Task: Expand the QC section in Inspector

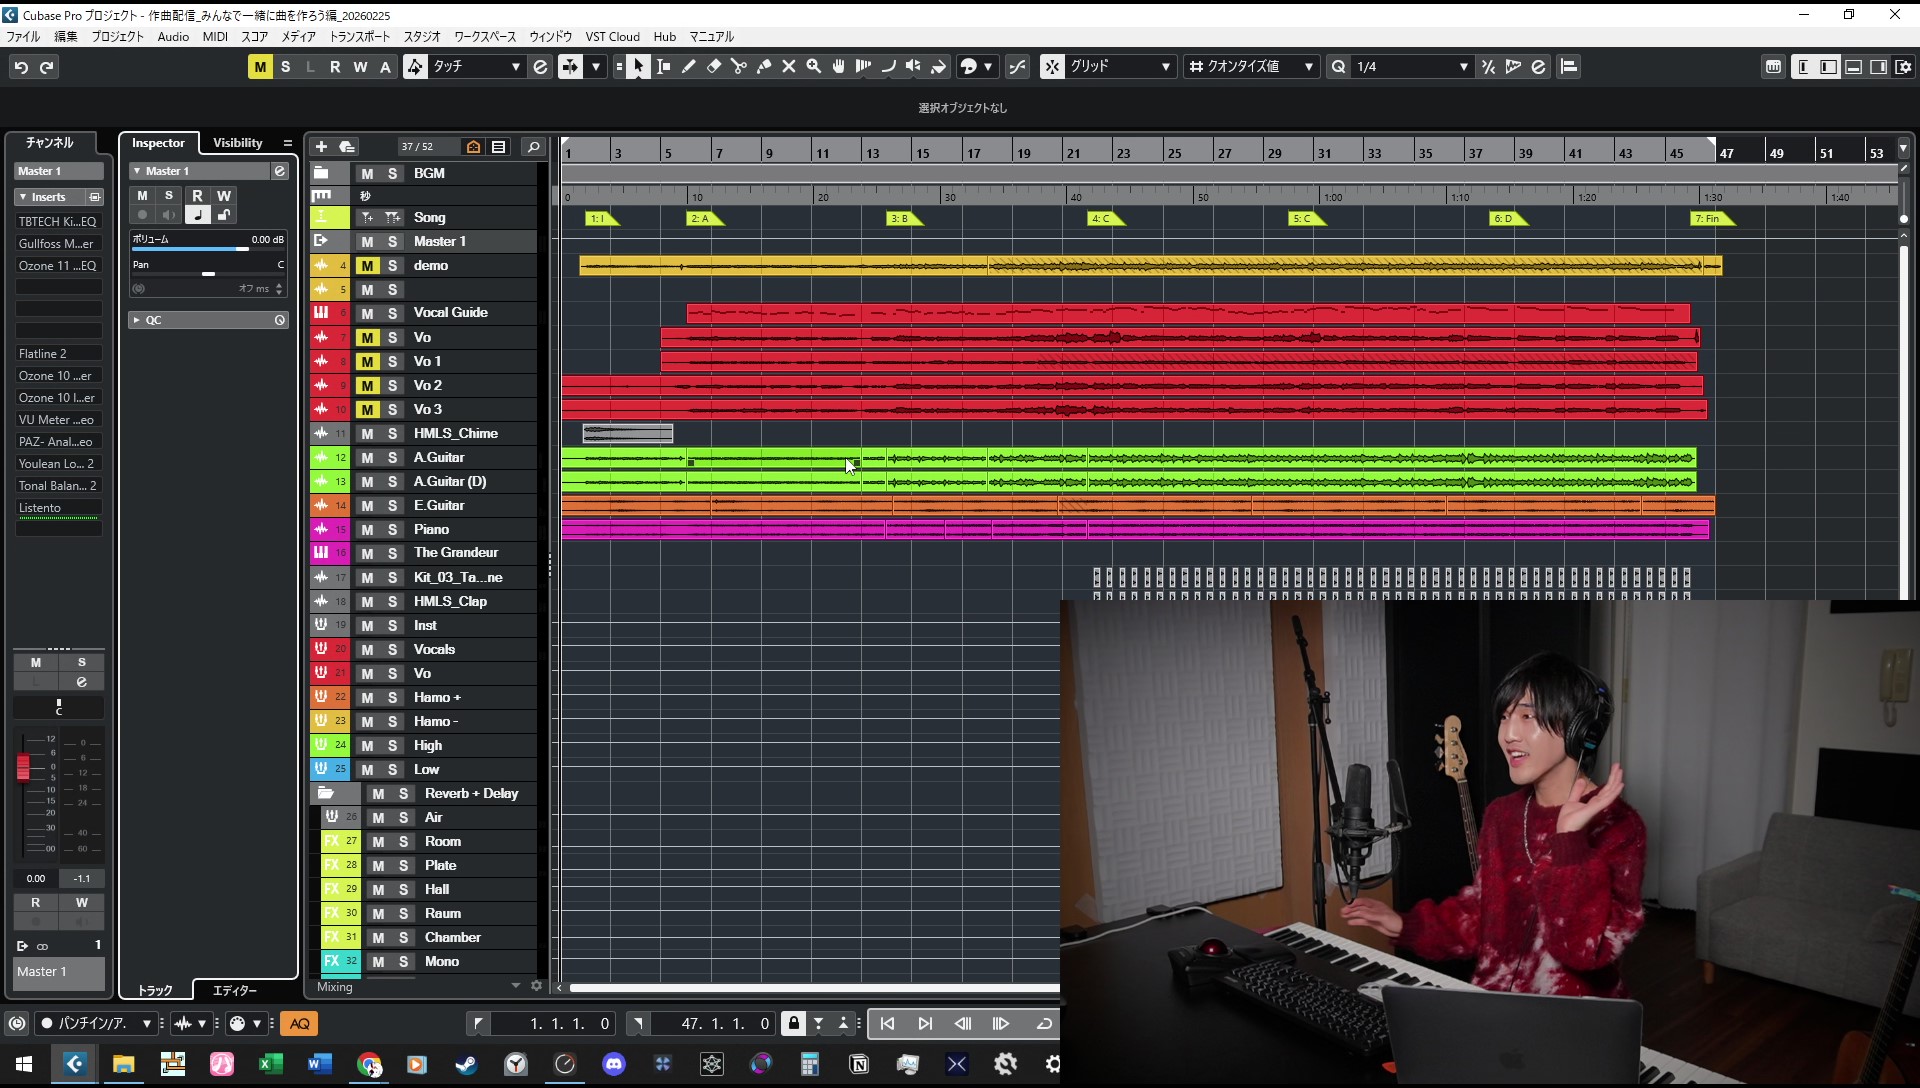Action: [137, 321]
